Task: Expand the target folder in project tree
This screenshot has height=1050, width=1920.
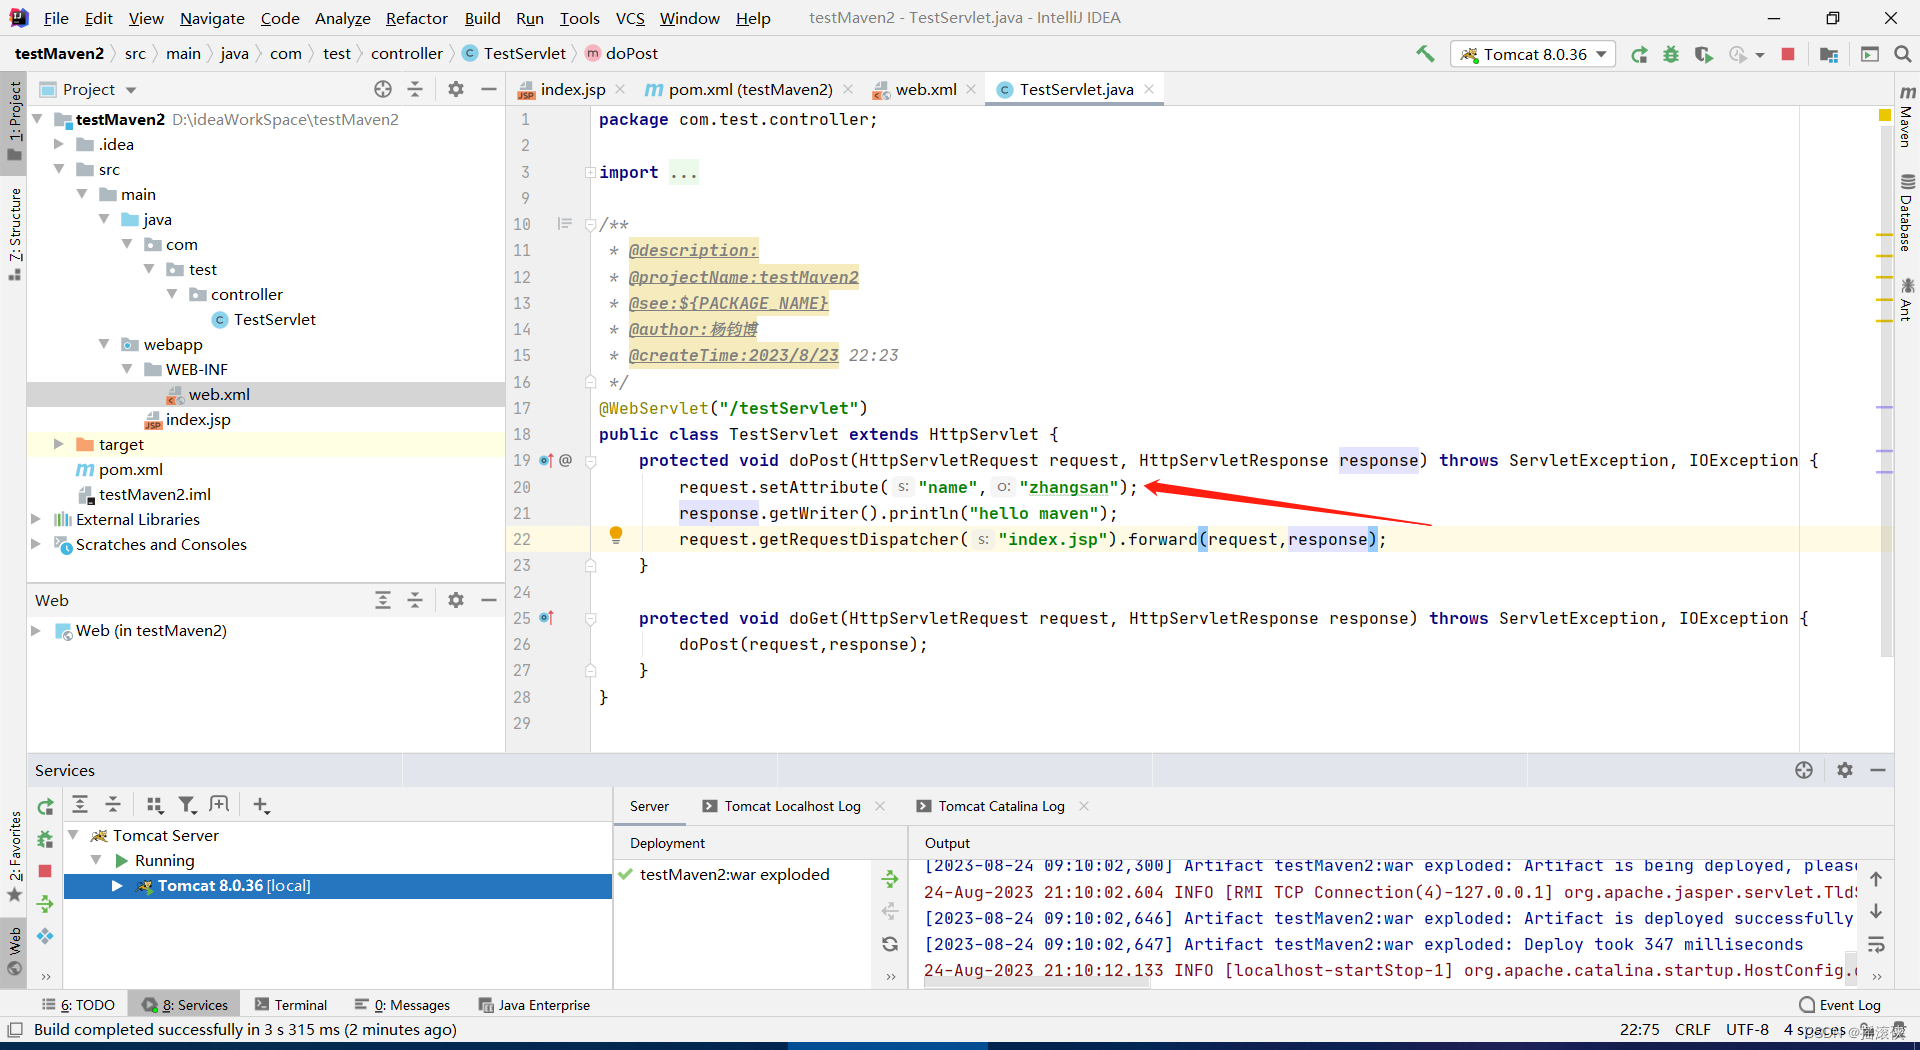Action: [x=58, y=444]
